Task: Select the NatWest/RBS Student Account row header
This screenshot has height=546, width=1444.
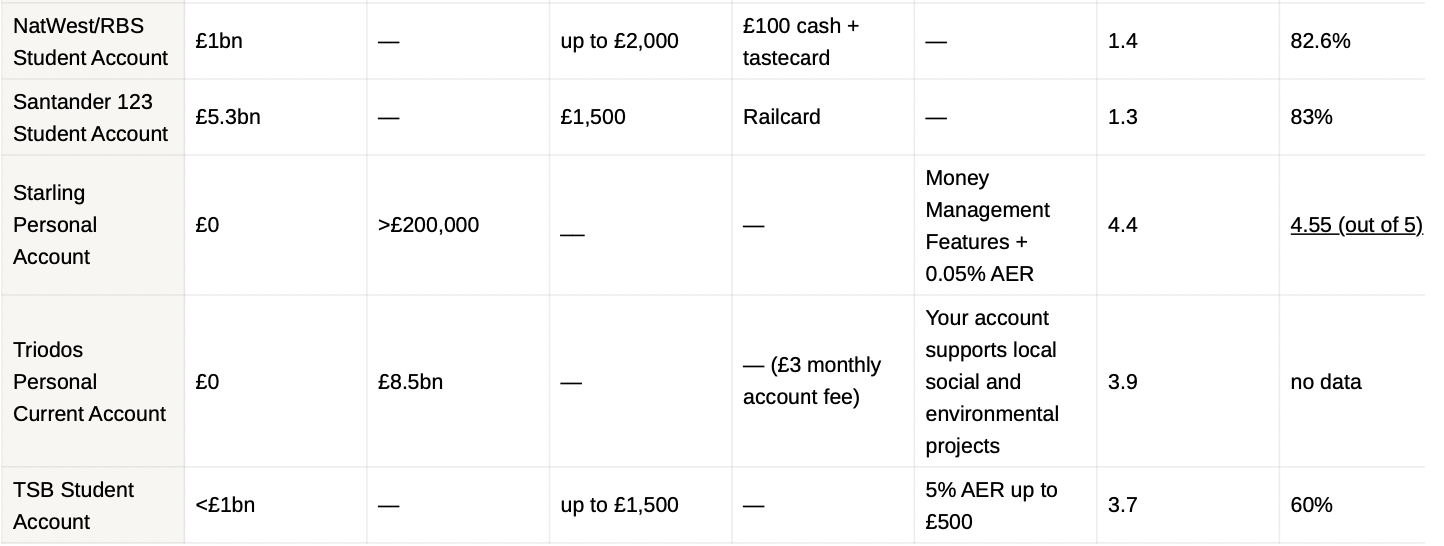Action: (92, 41)
